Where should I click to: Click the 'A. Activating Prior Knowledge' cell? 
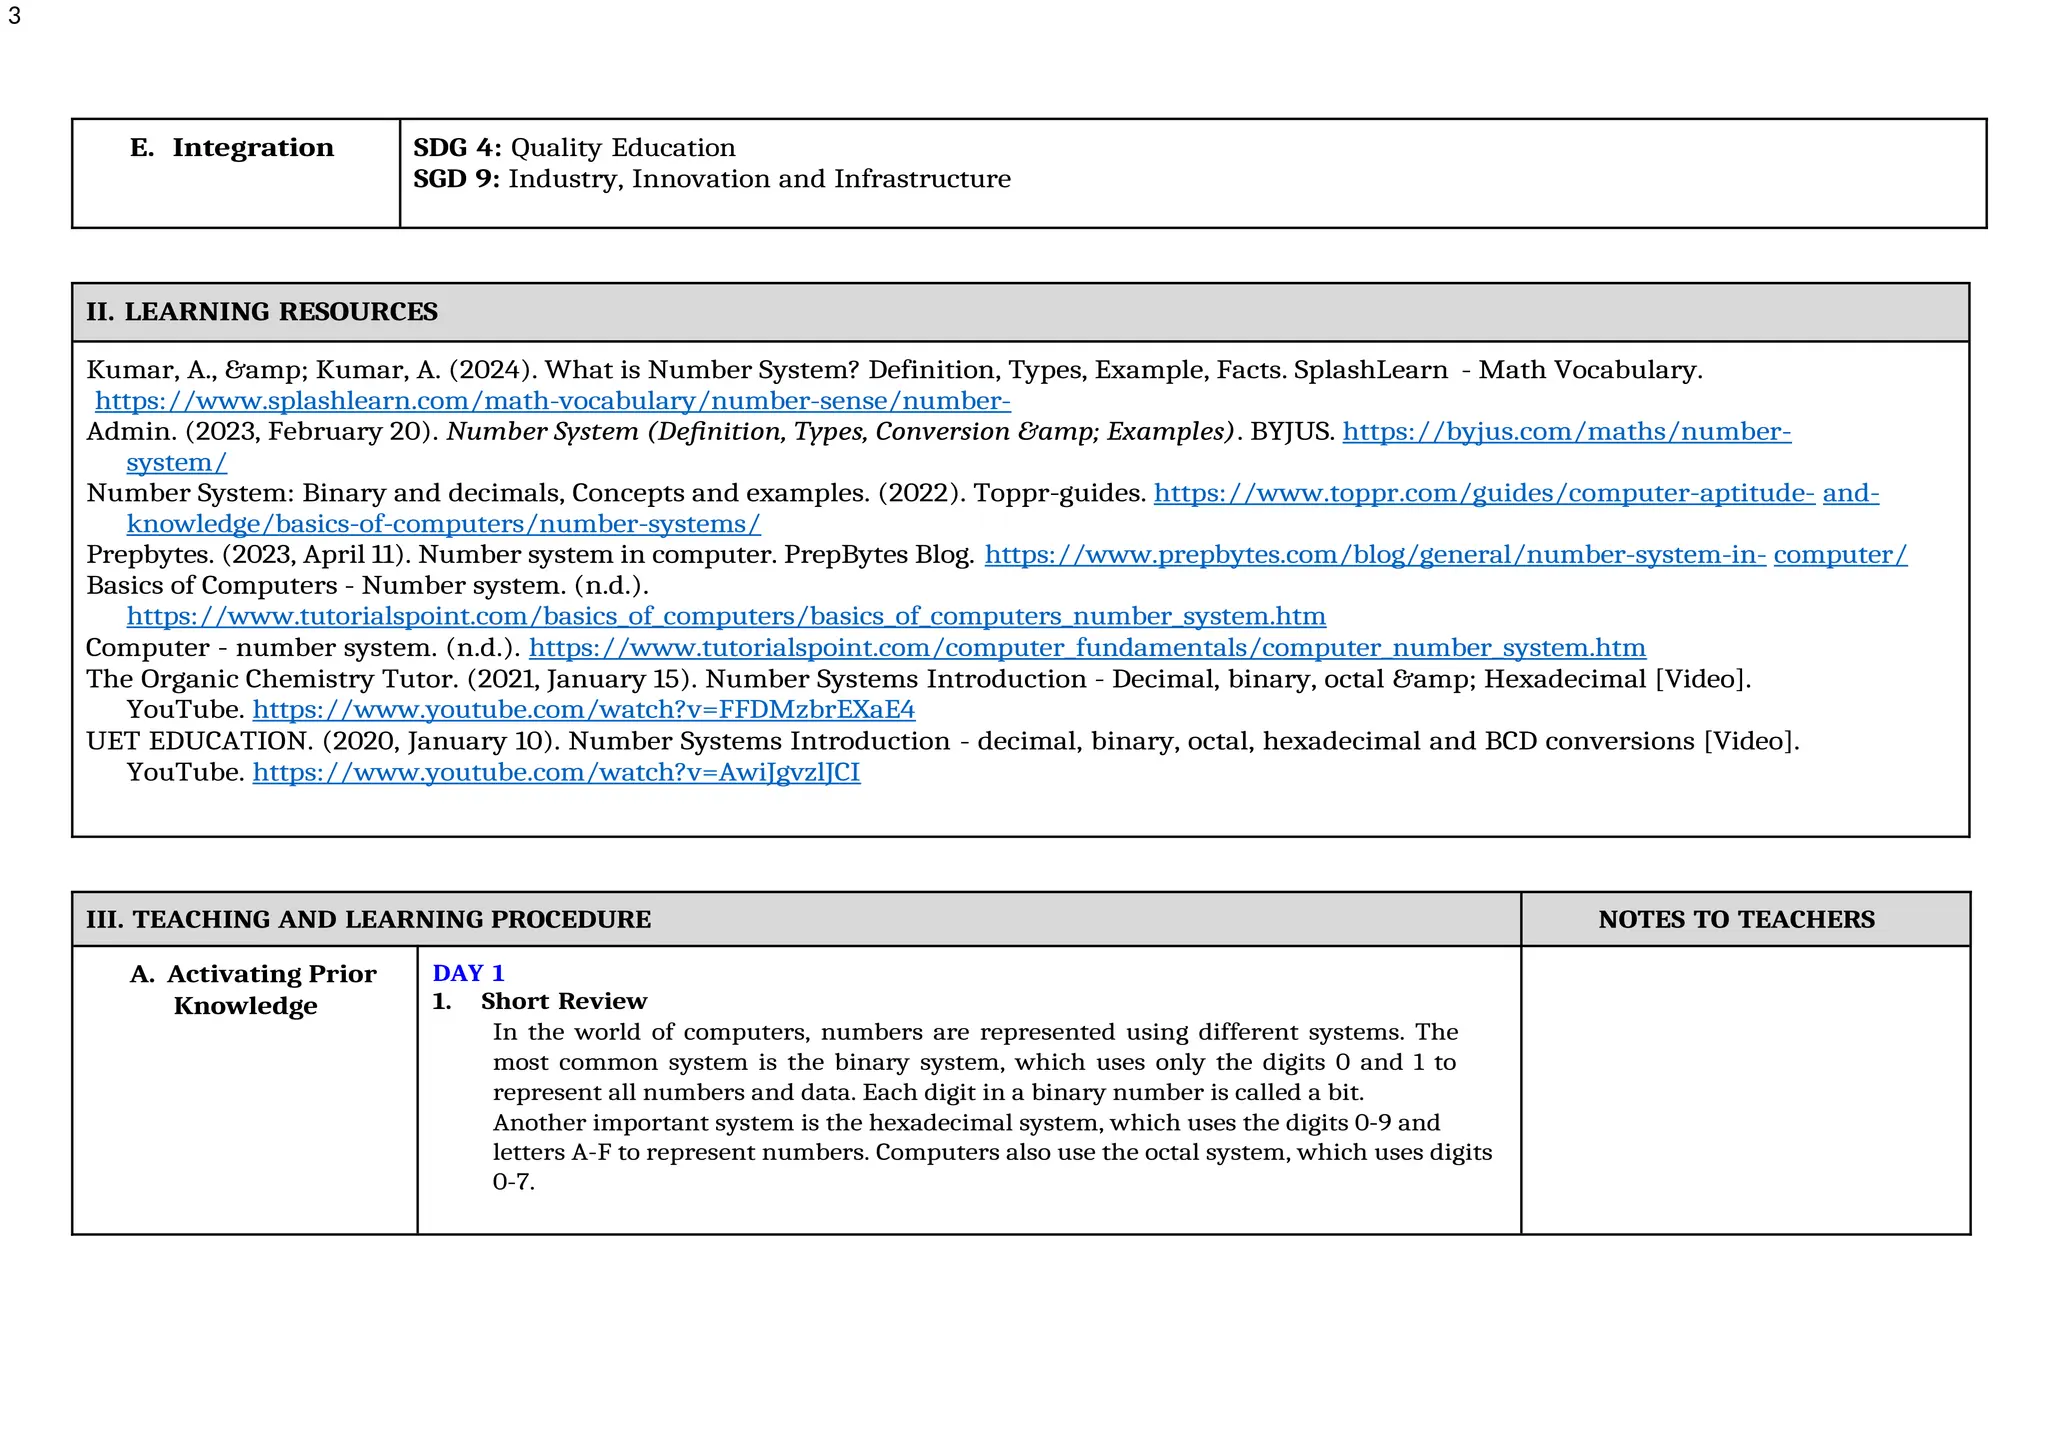click(x=252, y=989)
